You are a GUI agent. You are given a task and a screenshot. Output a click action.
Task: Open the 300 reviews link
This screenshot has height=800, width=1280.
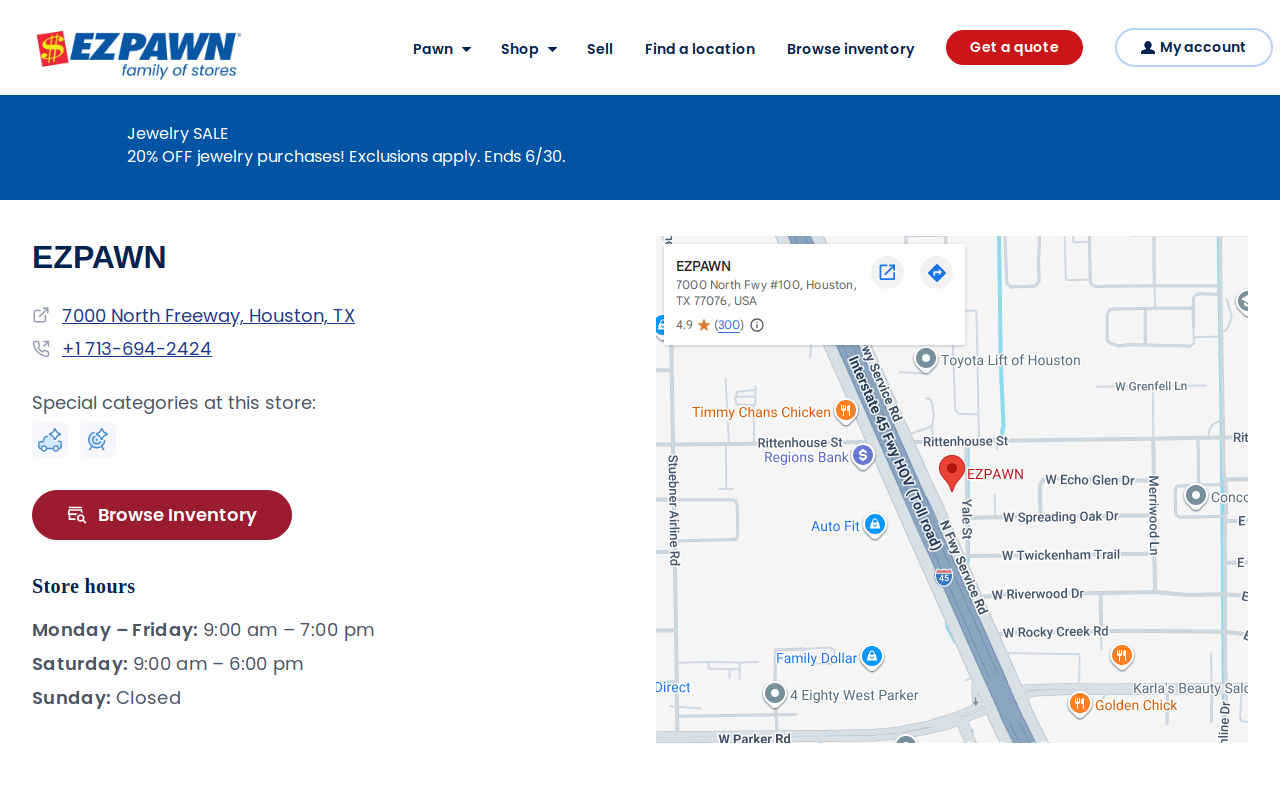pos(730,325)
